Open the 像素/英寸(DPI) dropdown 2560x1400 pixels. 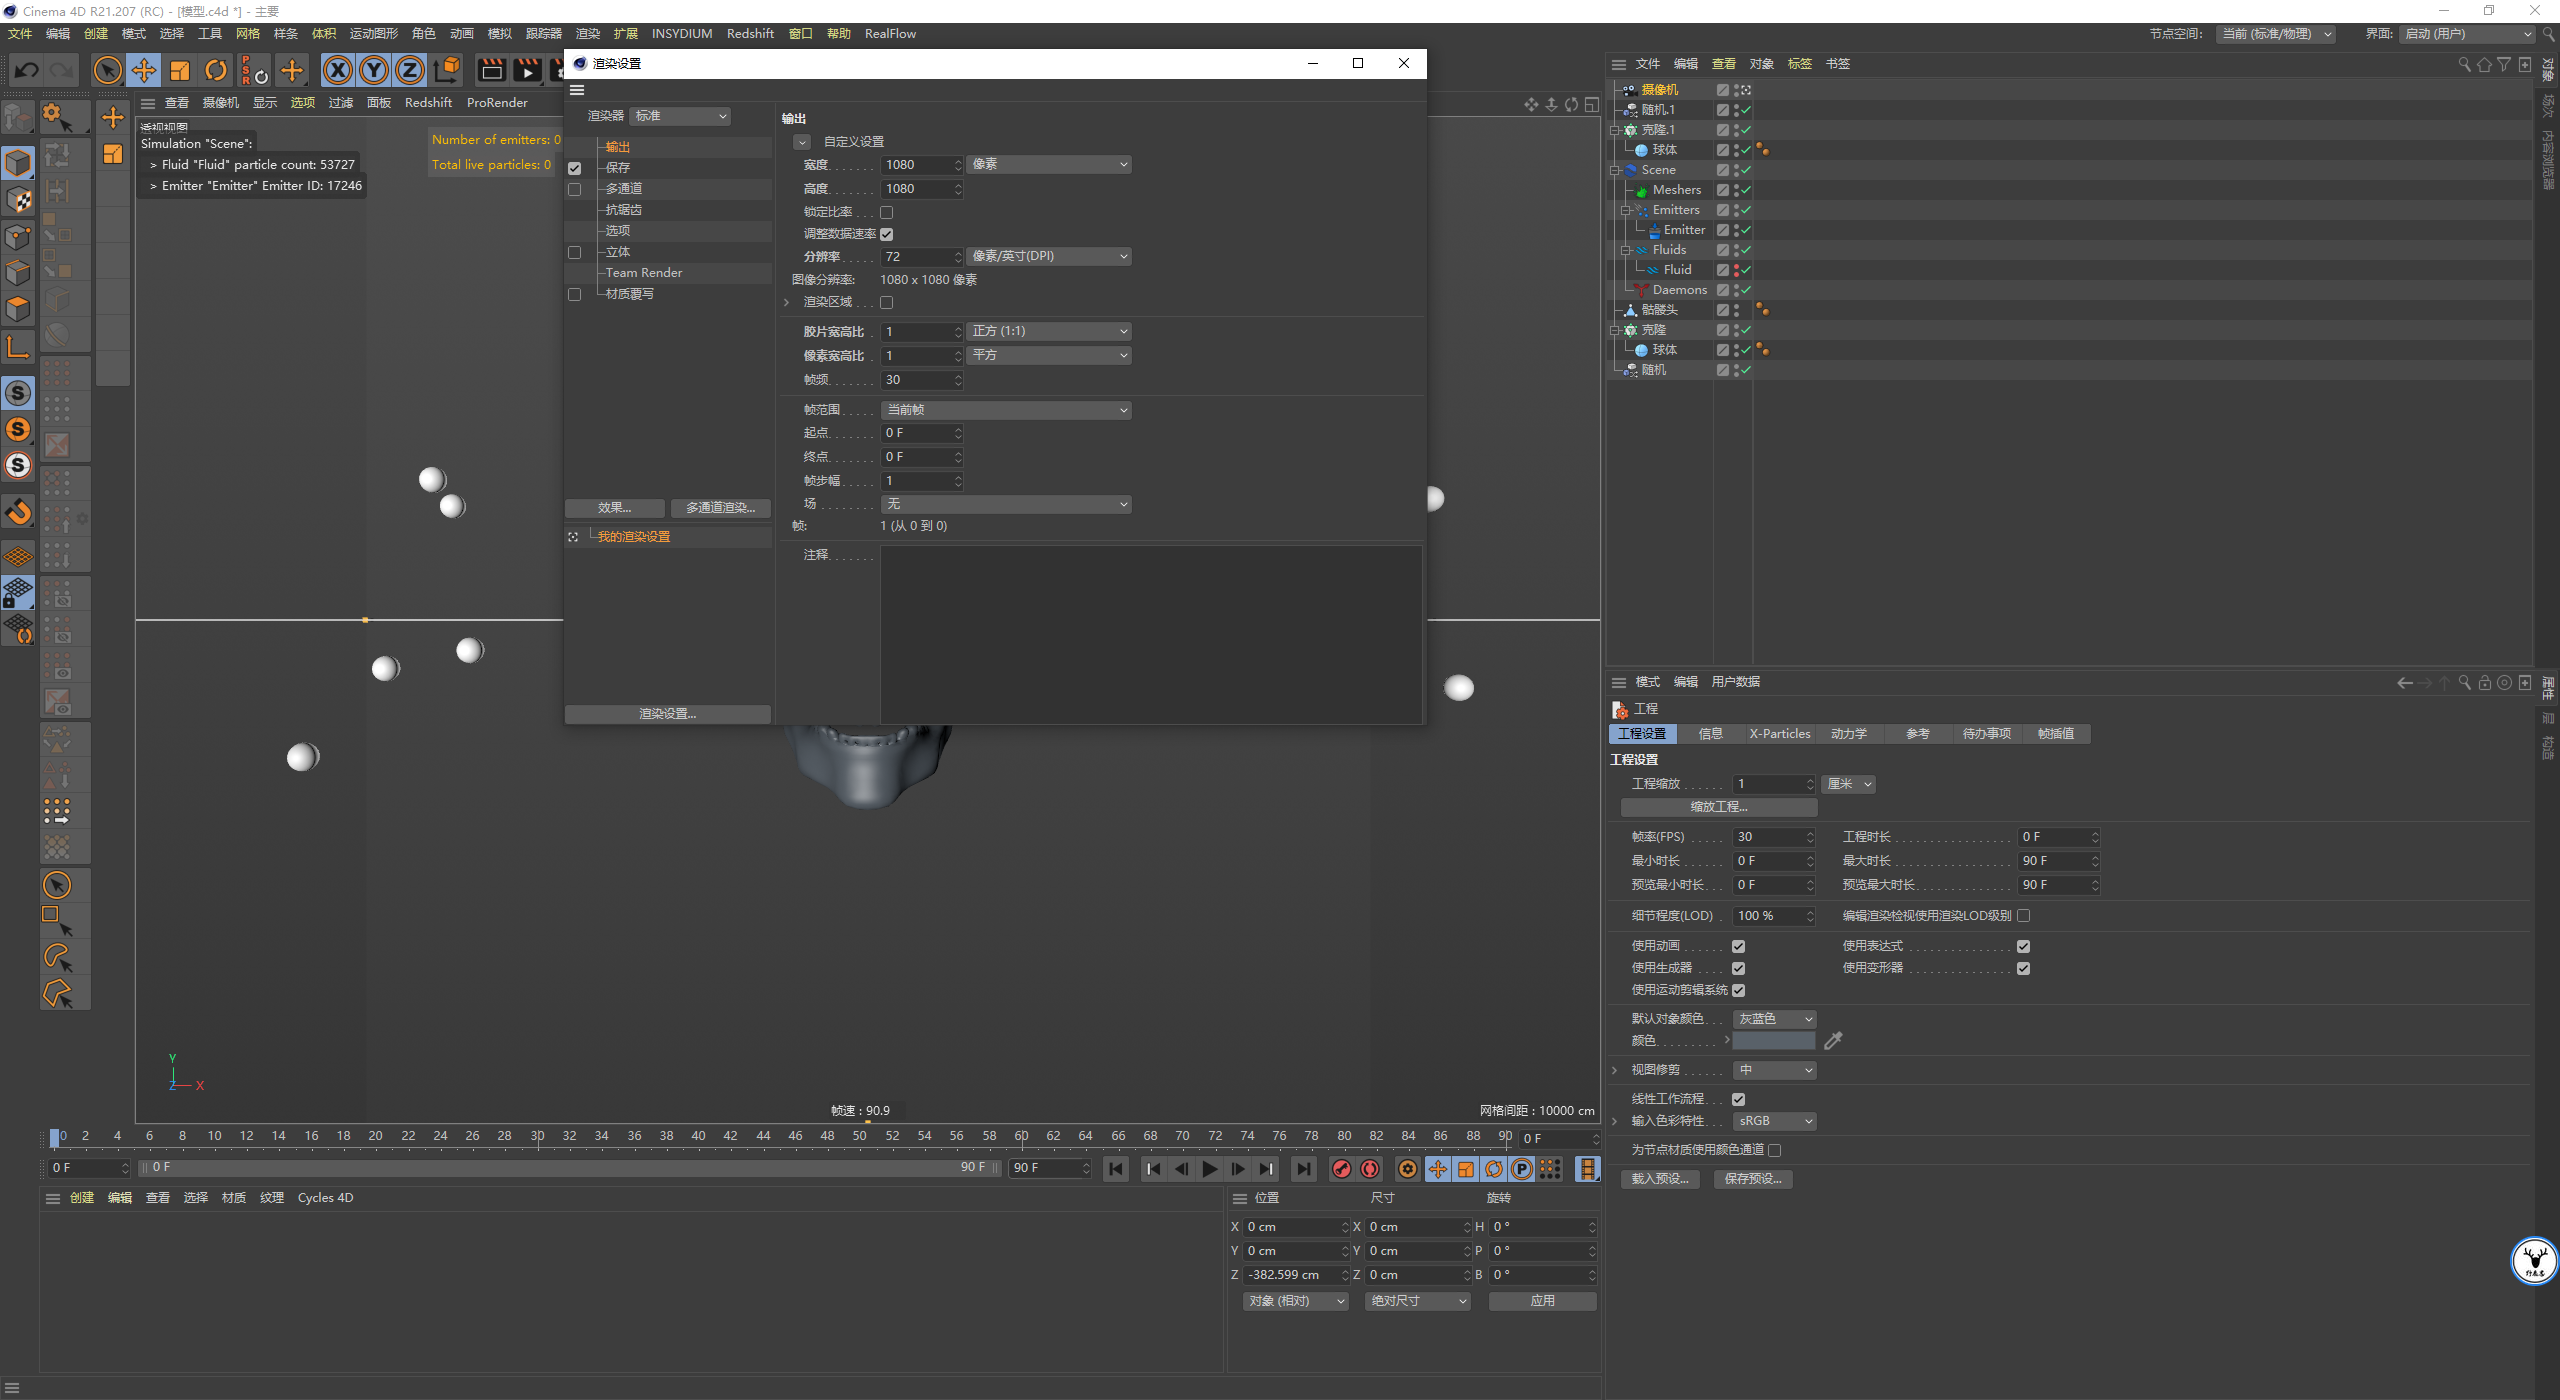[x=1049, y=257]
